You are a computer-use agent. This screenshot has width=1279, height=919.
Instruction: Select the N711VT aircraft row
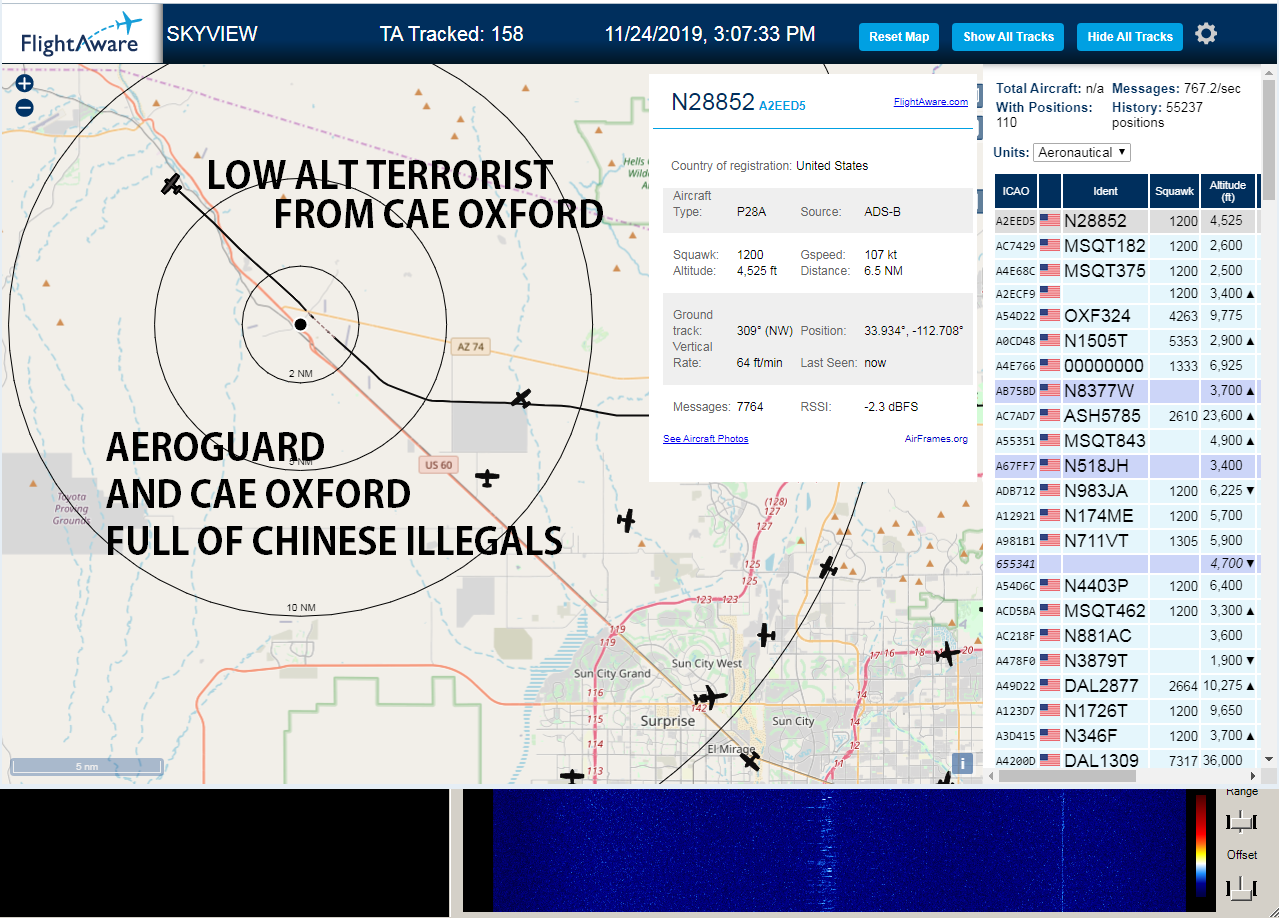(x=1127, y=541)
